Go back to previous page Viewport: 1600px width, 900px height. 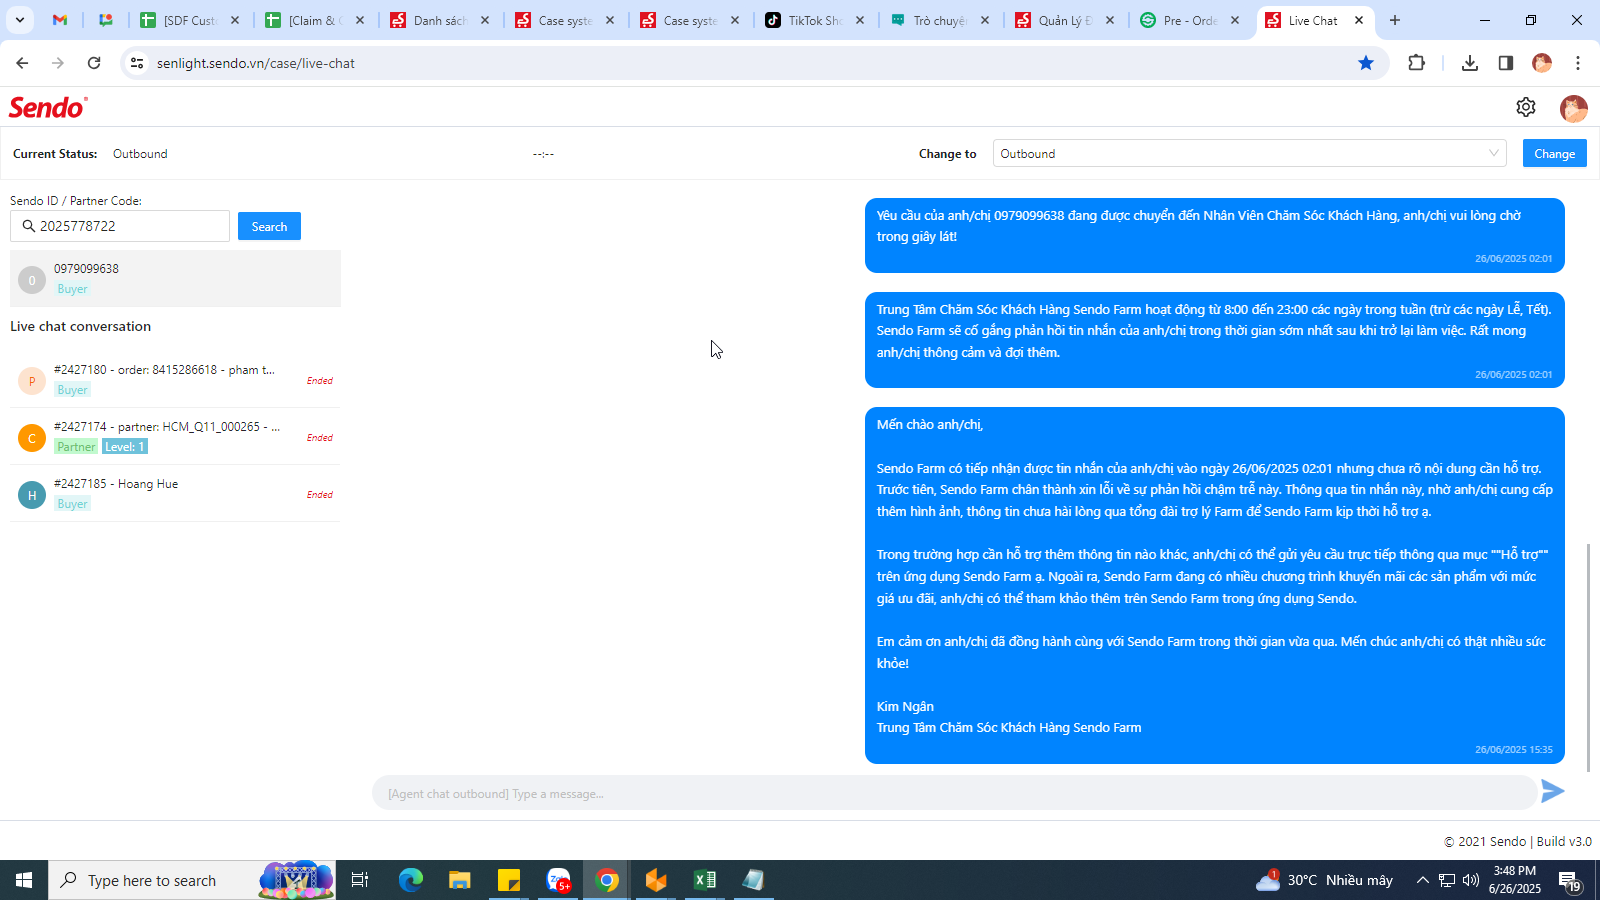click(x=22, y=63)
